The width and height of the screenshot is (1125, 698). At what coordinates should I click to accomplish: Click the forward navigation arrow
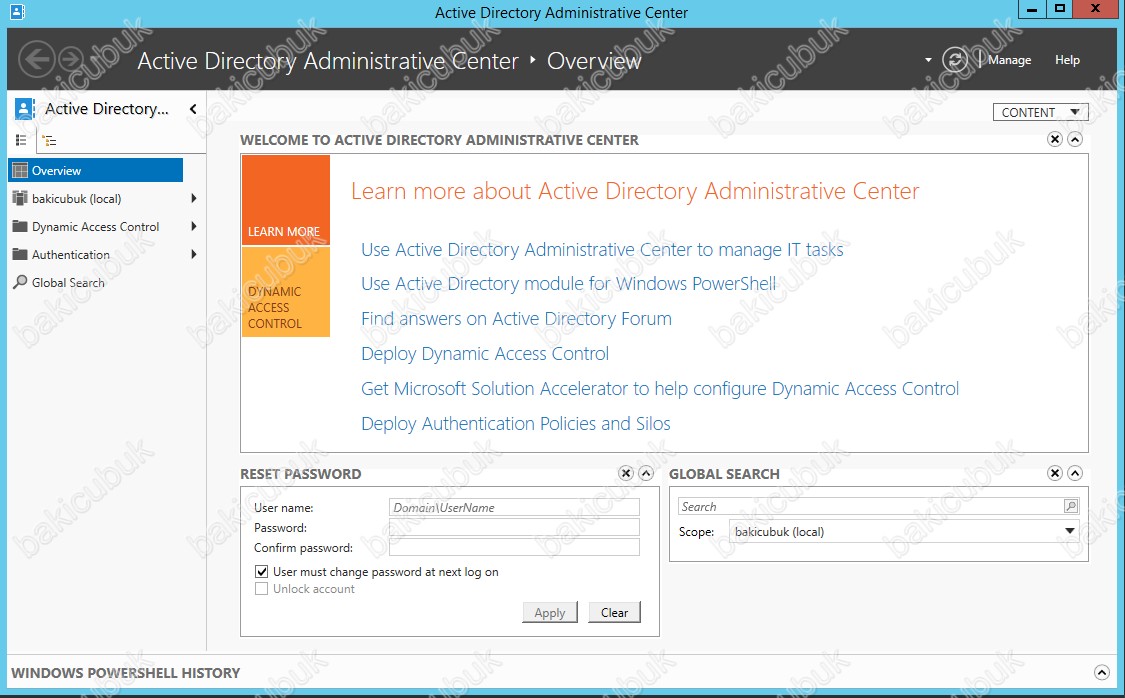tap(70, 60)
